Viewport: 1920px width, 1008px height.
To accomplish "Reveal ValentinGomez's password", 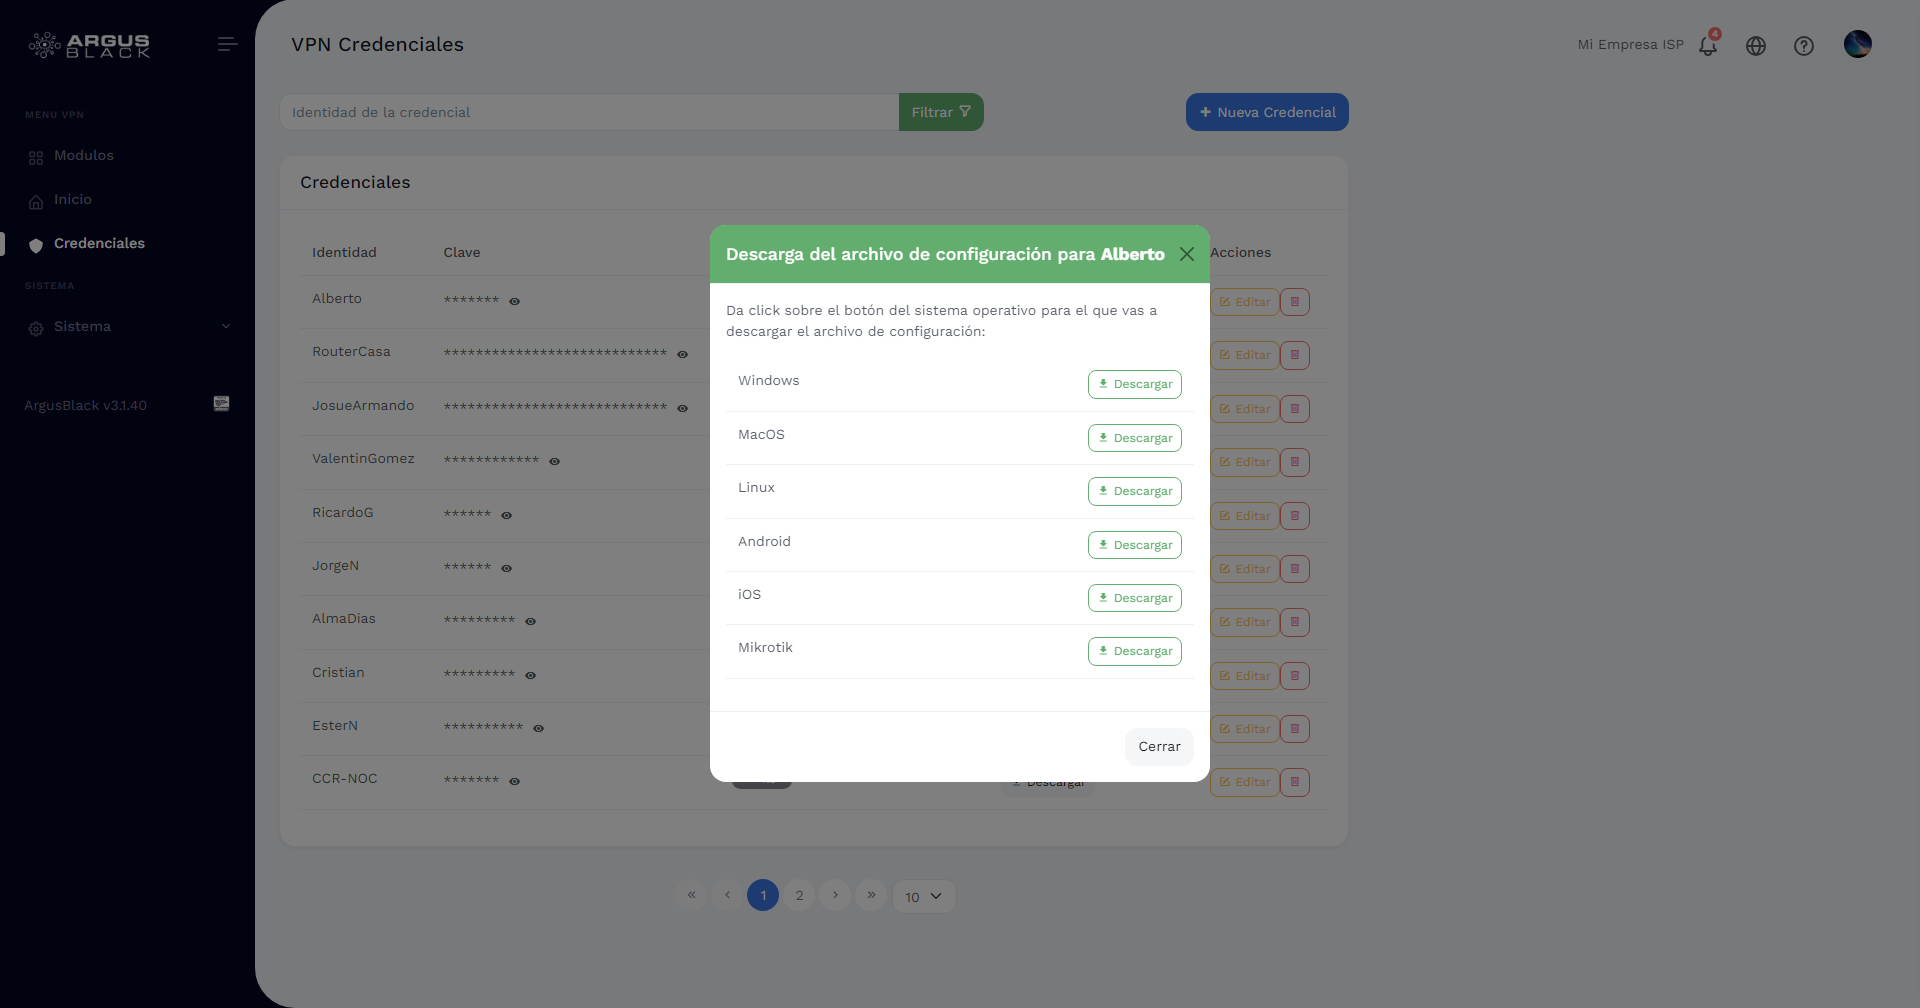I will pyautogui.click(x=554, y=461).
